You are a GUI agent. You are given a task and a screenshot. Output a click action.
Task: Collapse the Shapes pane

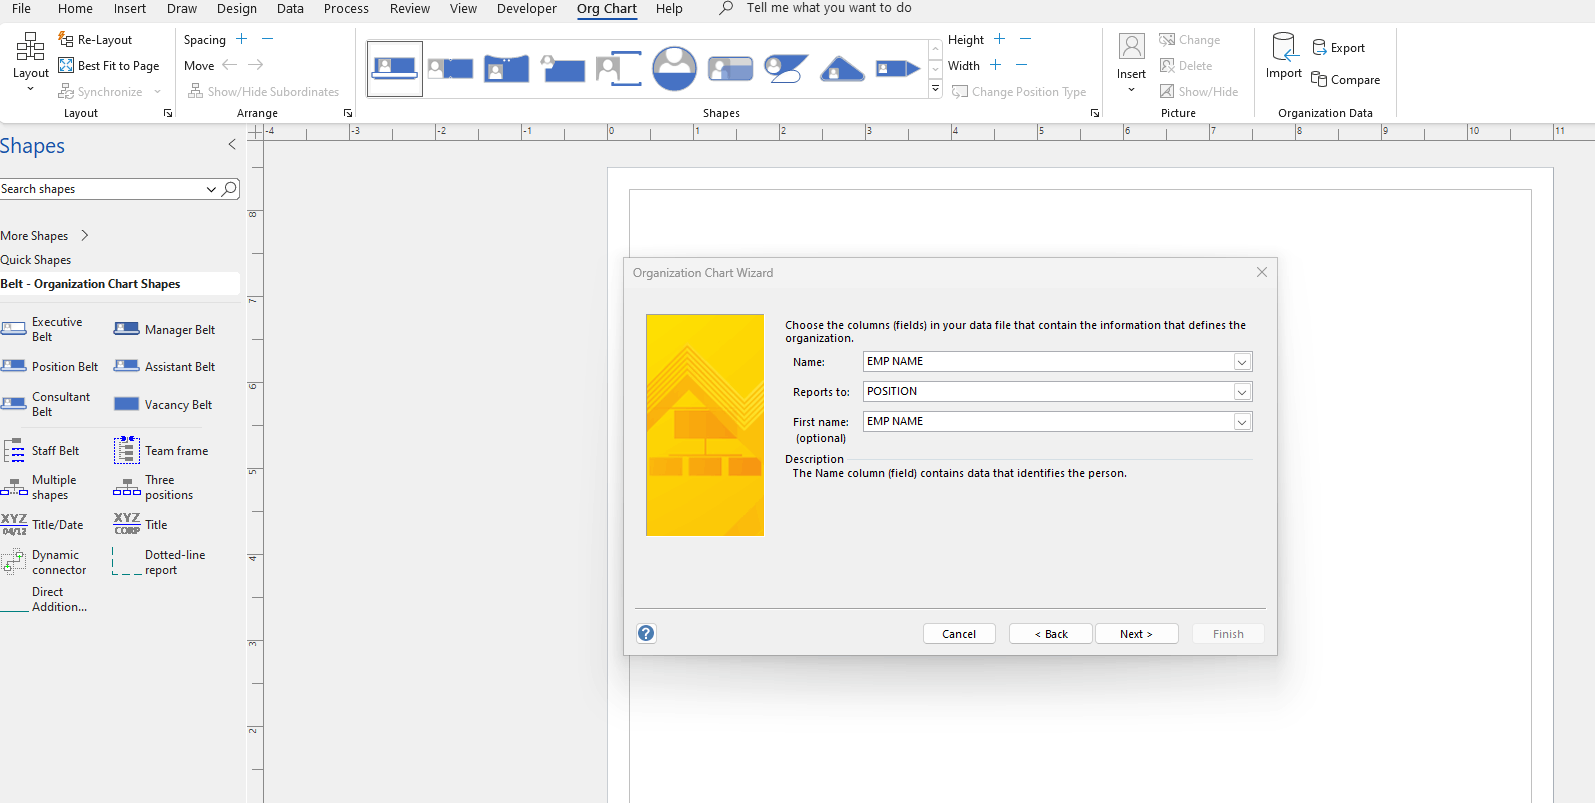pyautogui.click(x=232, y=144)
